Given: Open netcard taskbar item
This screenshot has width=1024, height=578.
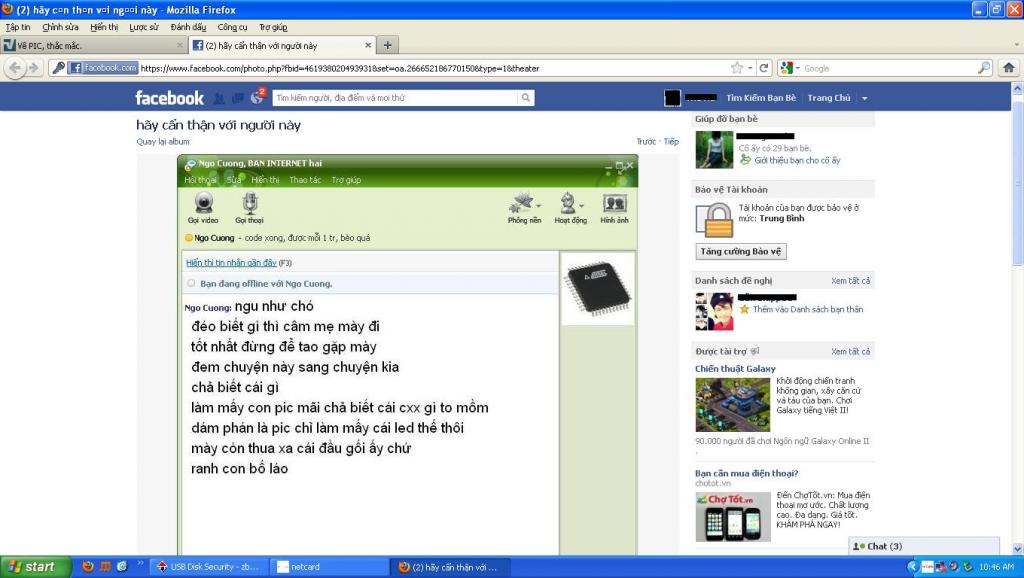Looking at the screenshot, I should pyautogui.click(x=329, y=567).
